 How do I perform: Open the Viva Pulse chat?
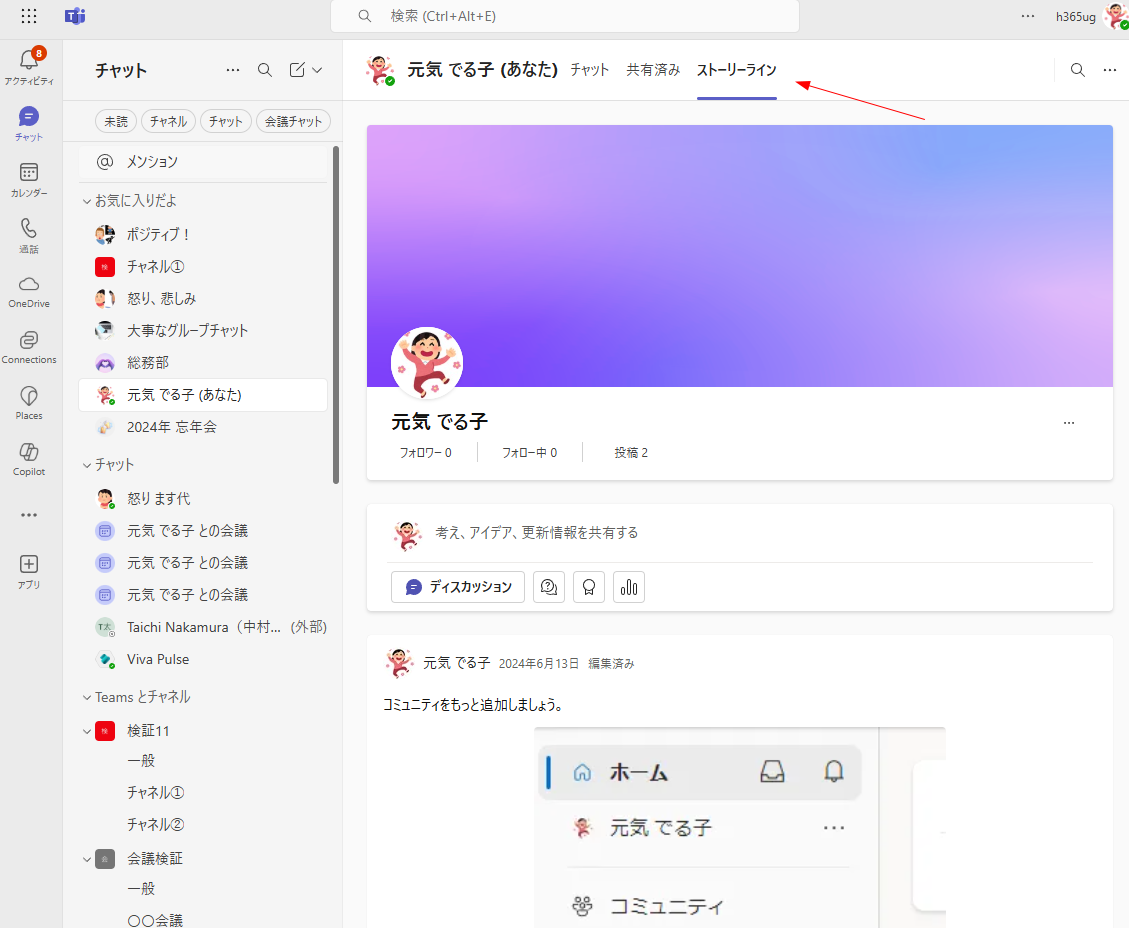[x=203, y=659]
